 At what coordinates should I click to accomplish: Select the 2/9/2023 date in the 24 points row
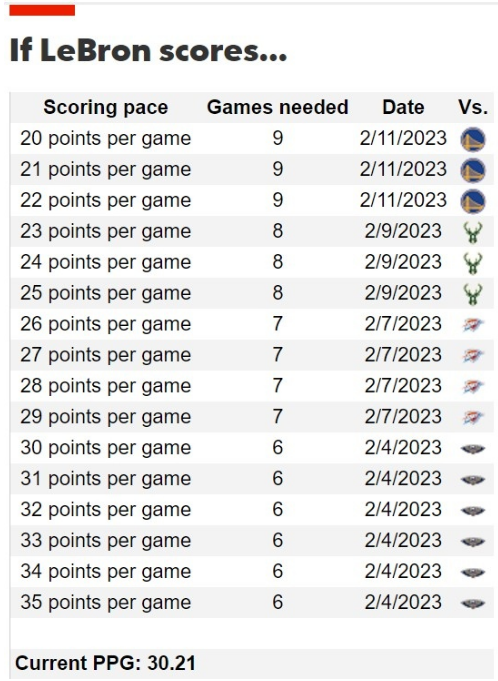[x=403, y=262]
